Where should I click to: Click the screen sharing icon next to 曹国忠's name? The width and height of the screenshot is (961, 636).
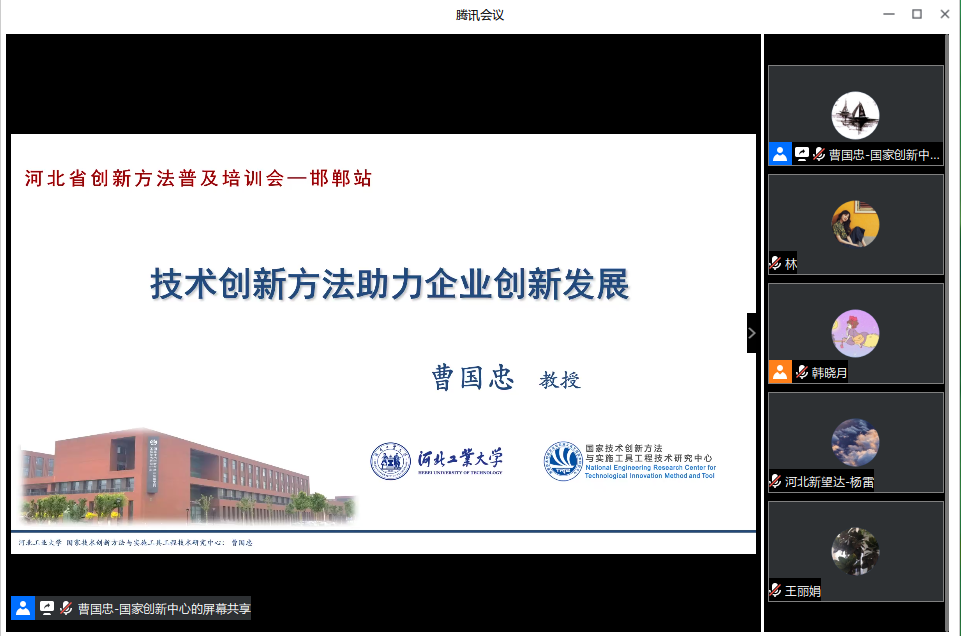click(x=801, y=155)
